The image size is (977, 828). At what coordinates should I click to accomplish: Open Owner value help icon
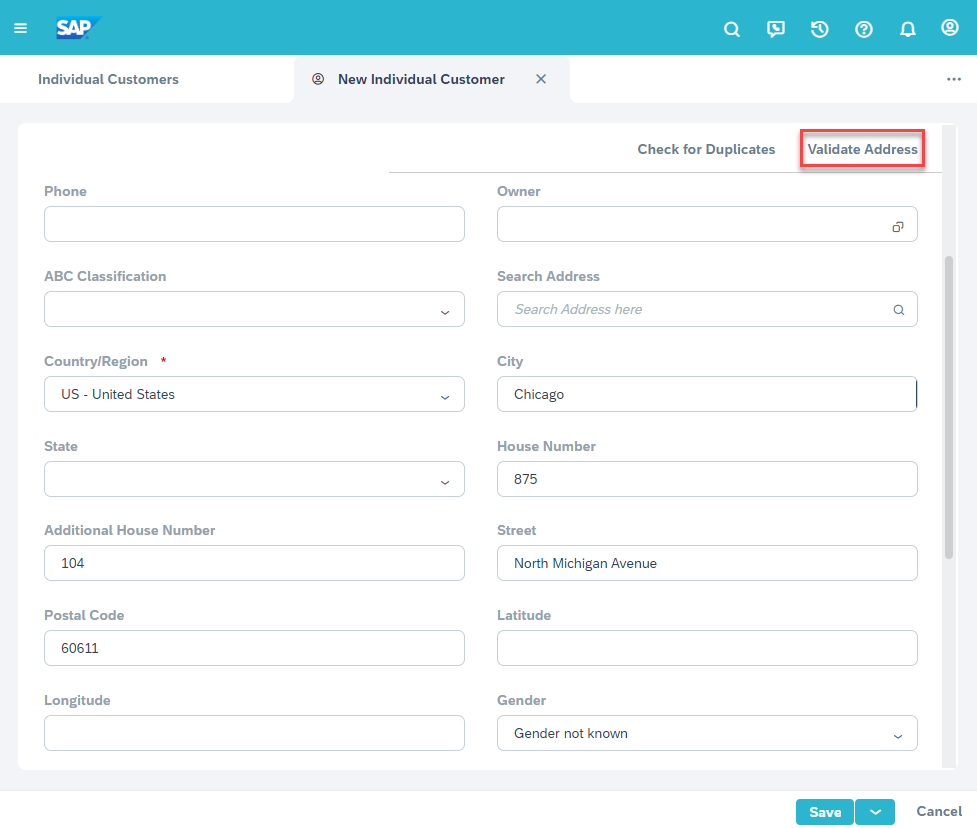pyautogui.click(x=898, y=227)
